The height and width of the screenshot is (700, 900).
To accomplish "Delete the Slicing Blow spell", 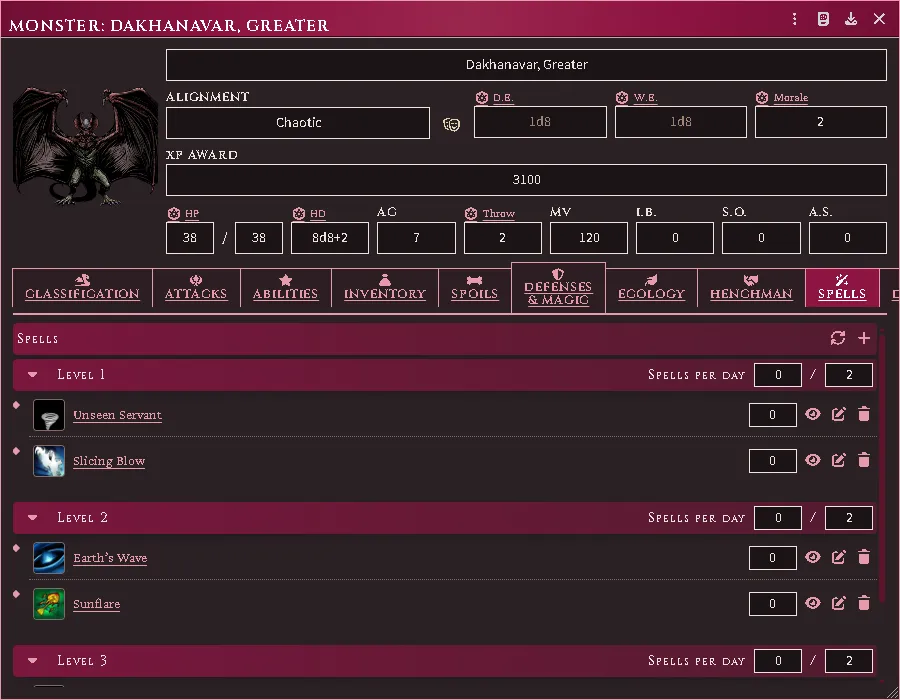I will point(864,460).
